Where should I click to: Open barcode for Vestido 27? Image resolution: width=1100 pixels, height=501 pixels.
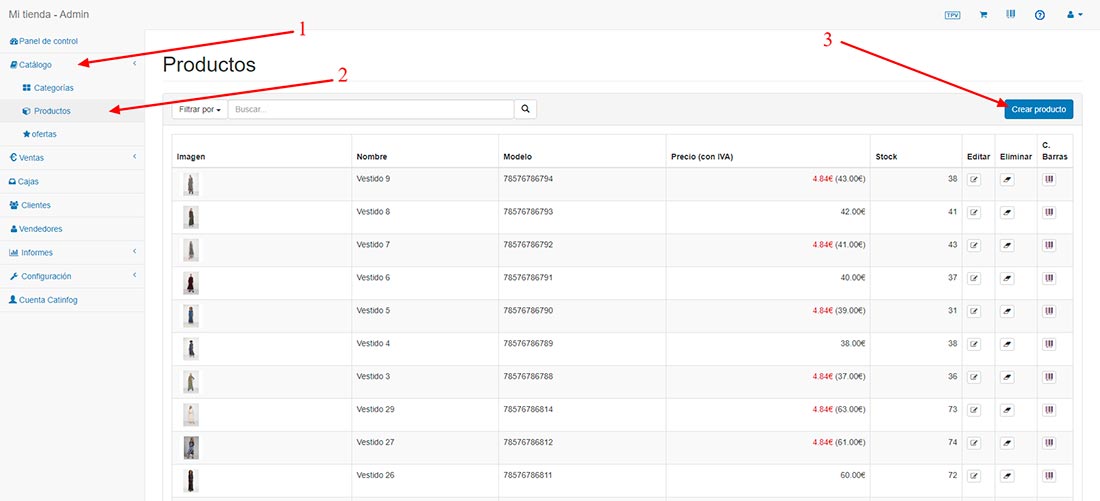pyautogui.click(x=1049, y=443)
